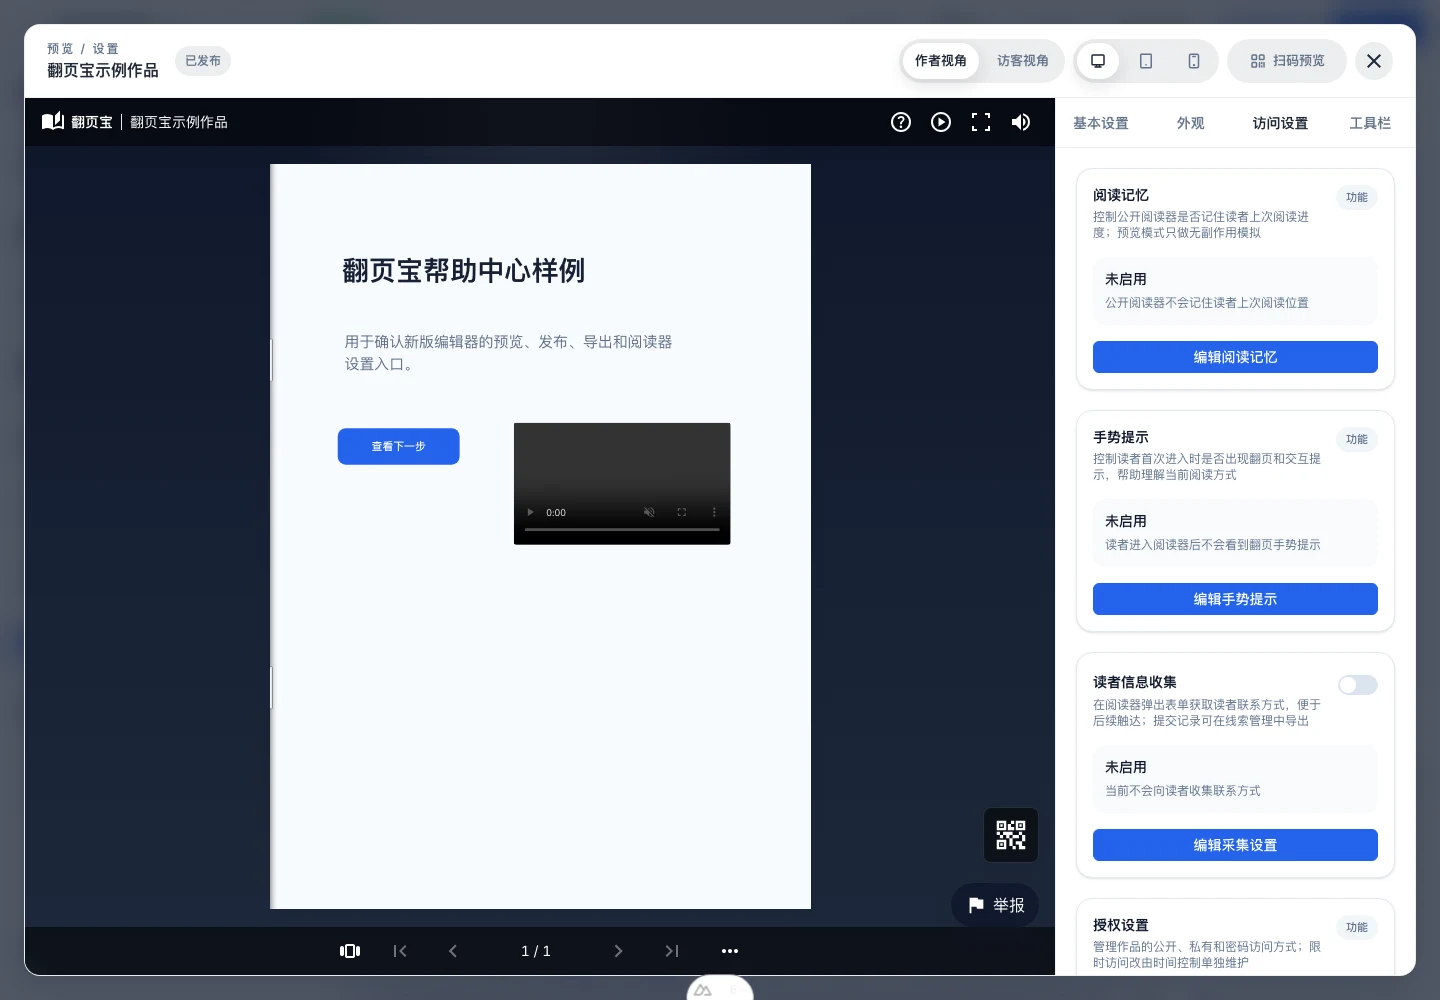Open embedded video more options
Screen dimensions: 1440x1000
coord(714,512)
